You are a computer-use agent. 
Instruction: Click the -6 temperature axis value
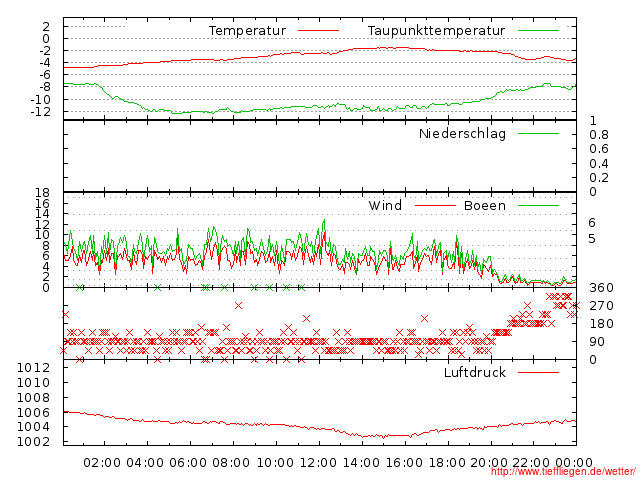(x=45, y=75)
